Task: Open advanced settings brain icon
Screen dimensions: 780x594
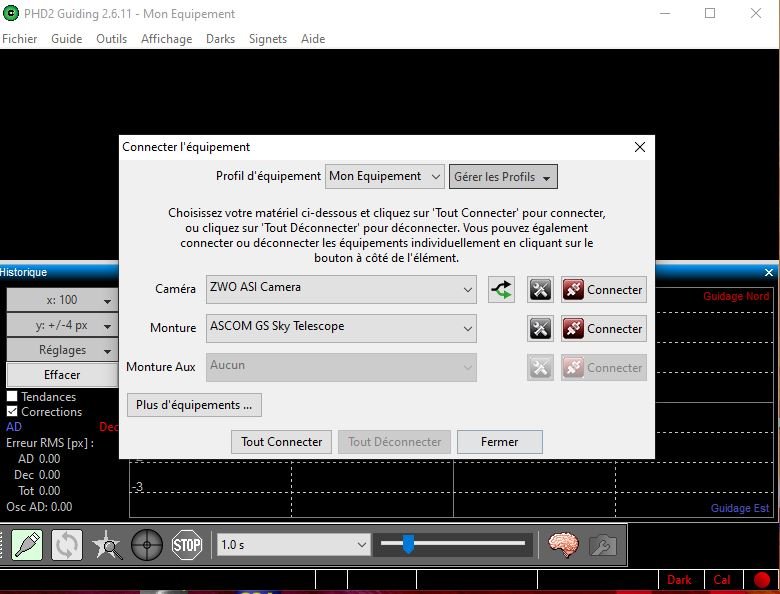Action: coord(563,545)
